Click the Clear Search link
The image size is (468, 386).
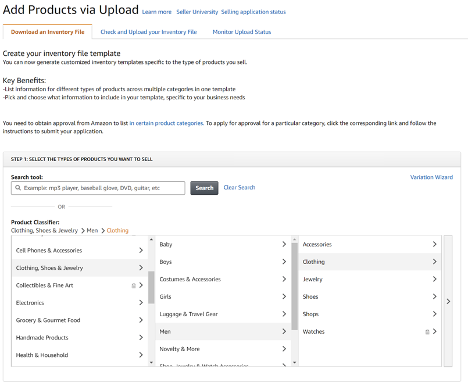pyautogui.click(x=239, y=187)
